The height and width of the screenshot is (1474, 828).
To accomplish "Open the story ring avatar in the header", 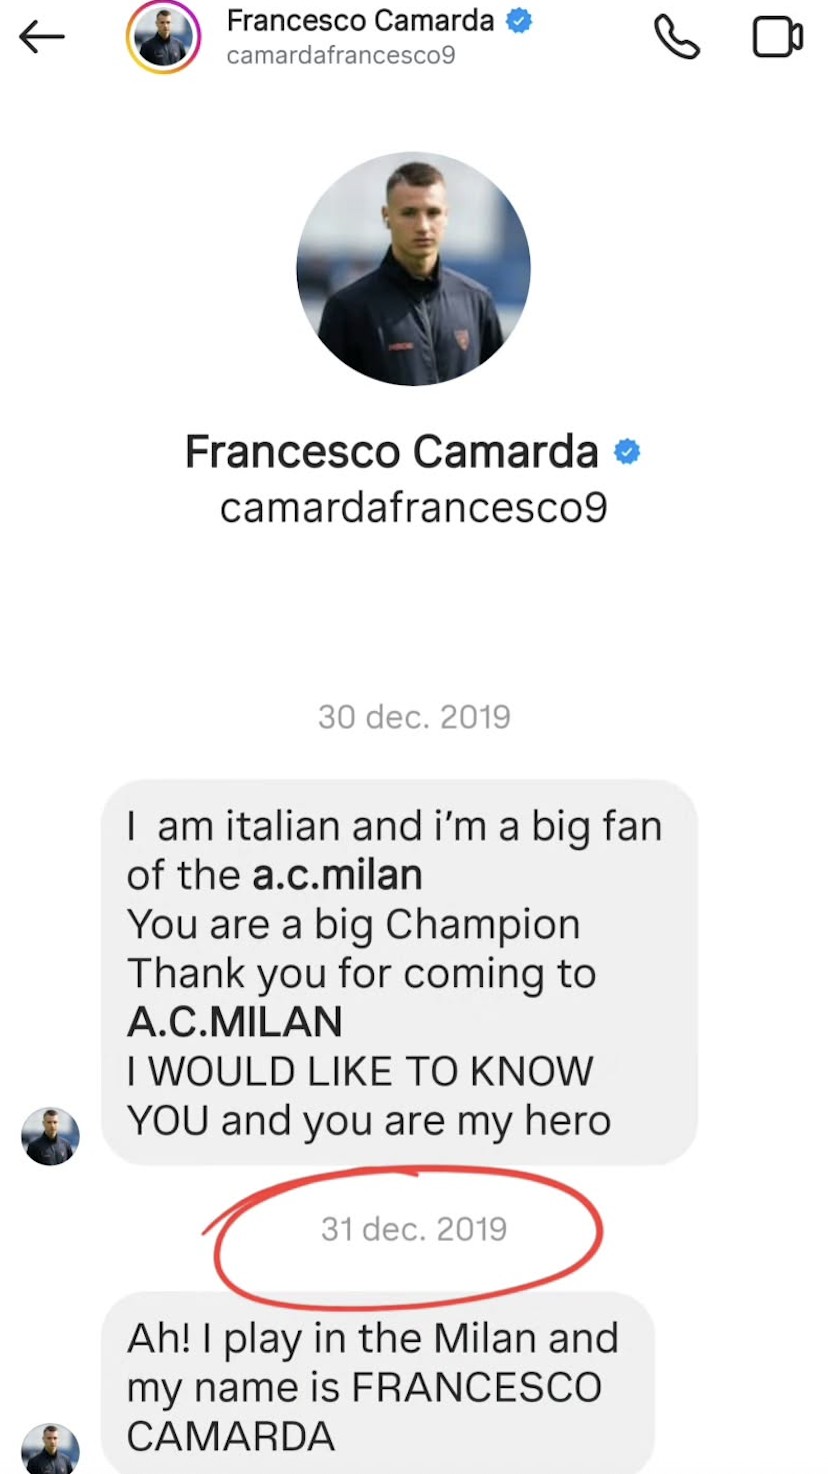I will pyautogui.click(x=163, y=37).
